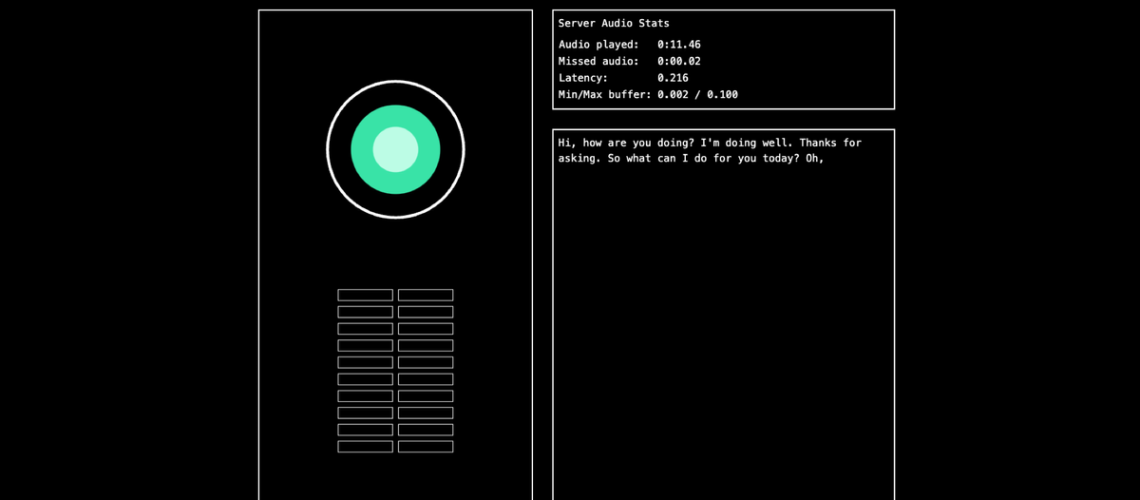Select the buffer value 0.002 / 0.100

698,95
